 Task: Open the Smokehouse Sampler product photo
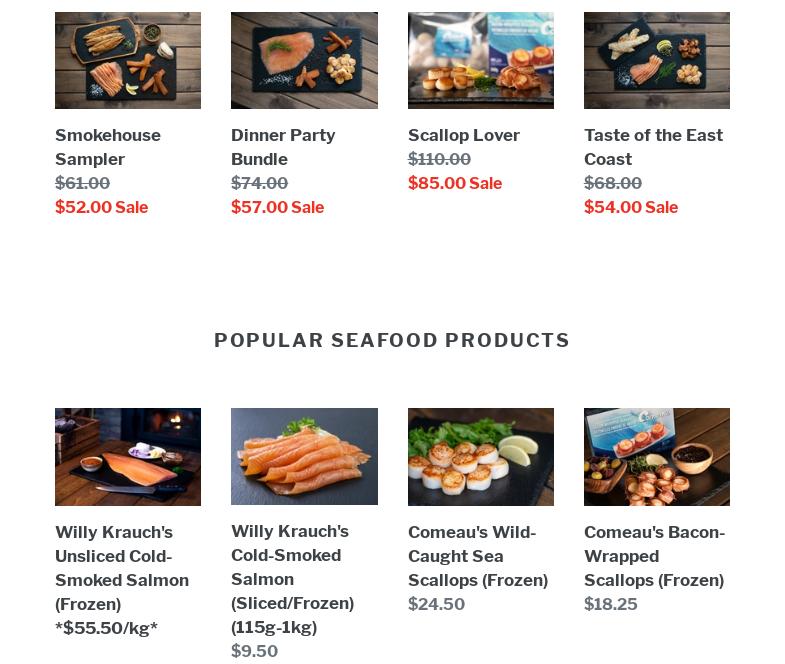coord(127,60)
